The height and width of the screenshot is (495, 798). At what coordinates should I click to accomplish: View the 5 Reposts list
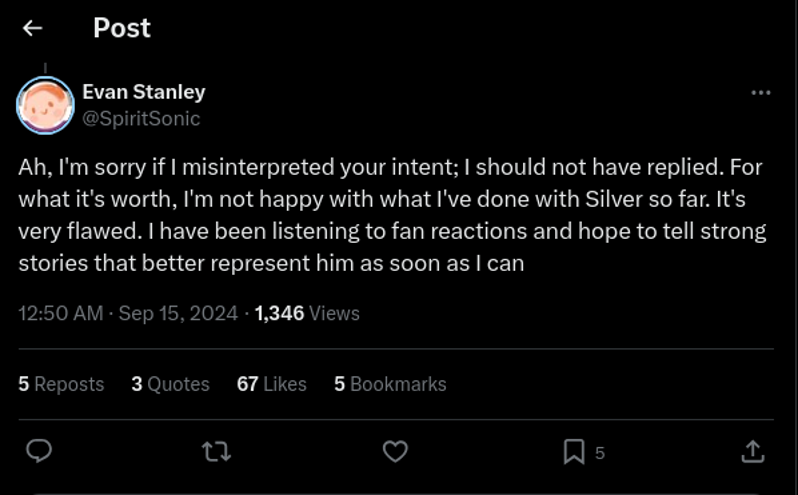click(x=61, y=384)
